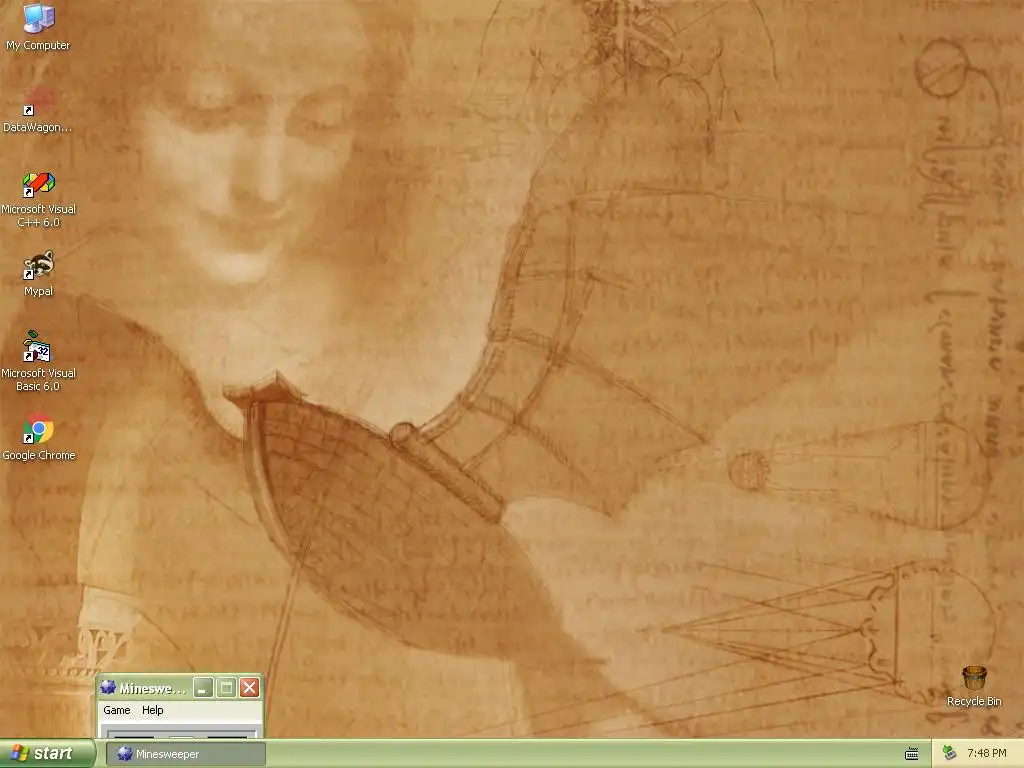Screen dimensions: 1024x768
Task: Select the Mypal browser shortcut
Action: pos(38,274)
